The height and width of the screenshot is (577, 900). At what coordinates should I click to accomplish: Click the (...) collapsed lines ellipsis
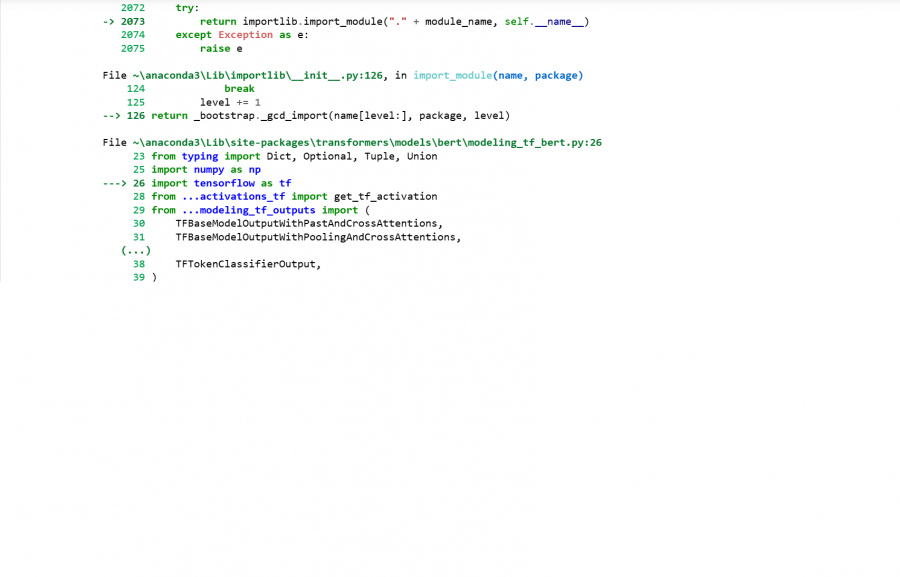tap(136, 251)
